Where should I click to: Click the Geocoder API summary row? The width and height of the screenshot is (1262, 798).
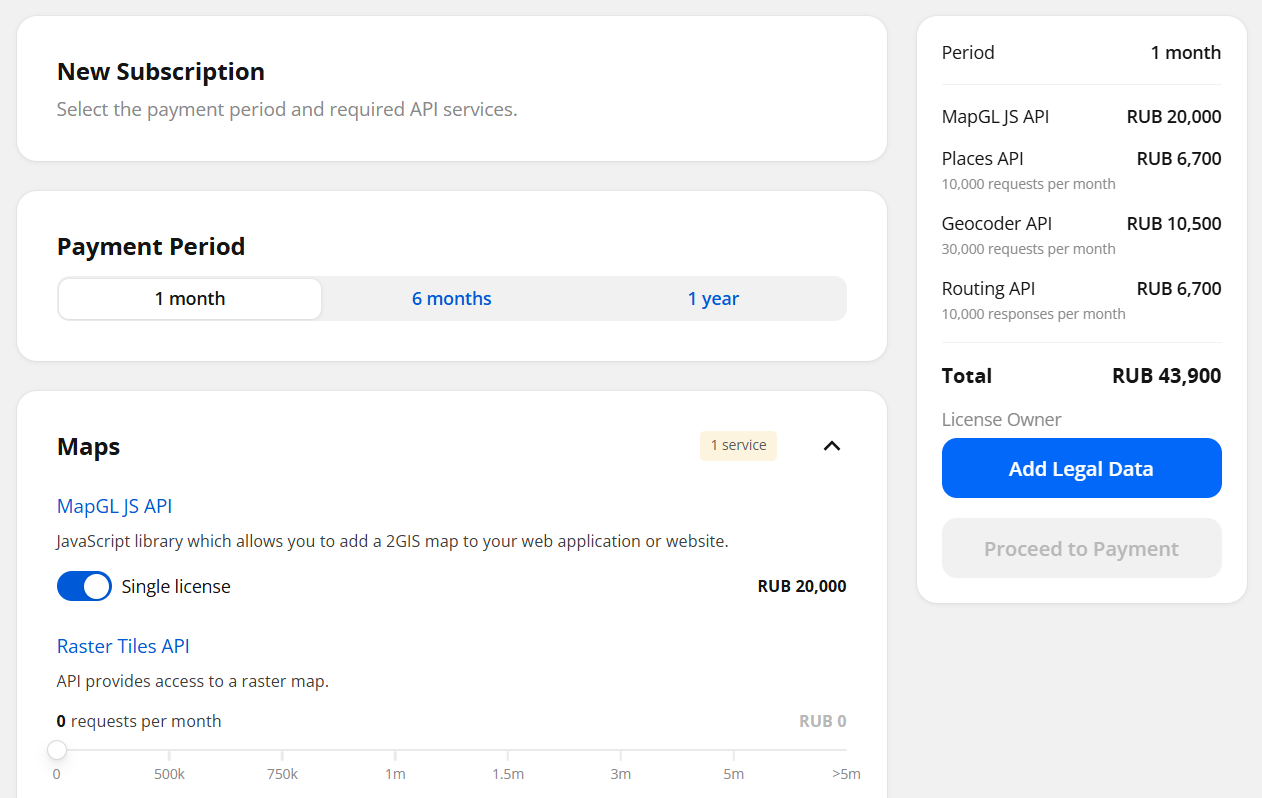click(x=1081, y=234)
